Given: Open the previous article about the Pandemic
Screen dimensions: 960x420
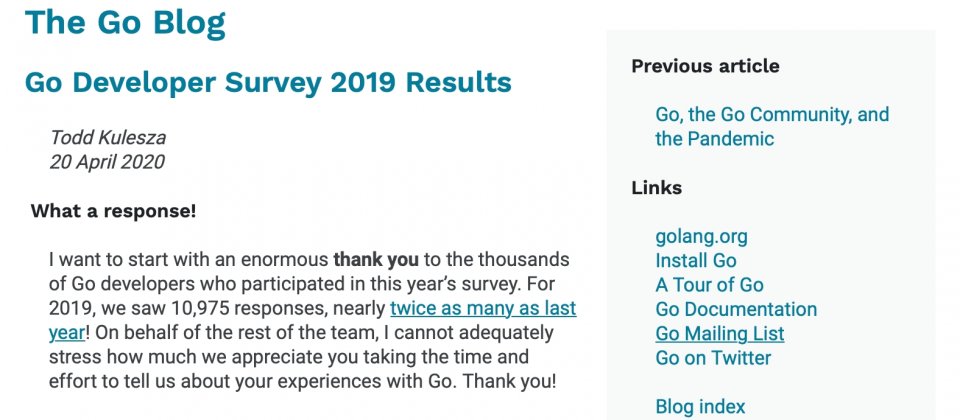Looking at the screenshot, I should click(x=772, y=126).
